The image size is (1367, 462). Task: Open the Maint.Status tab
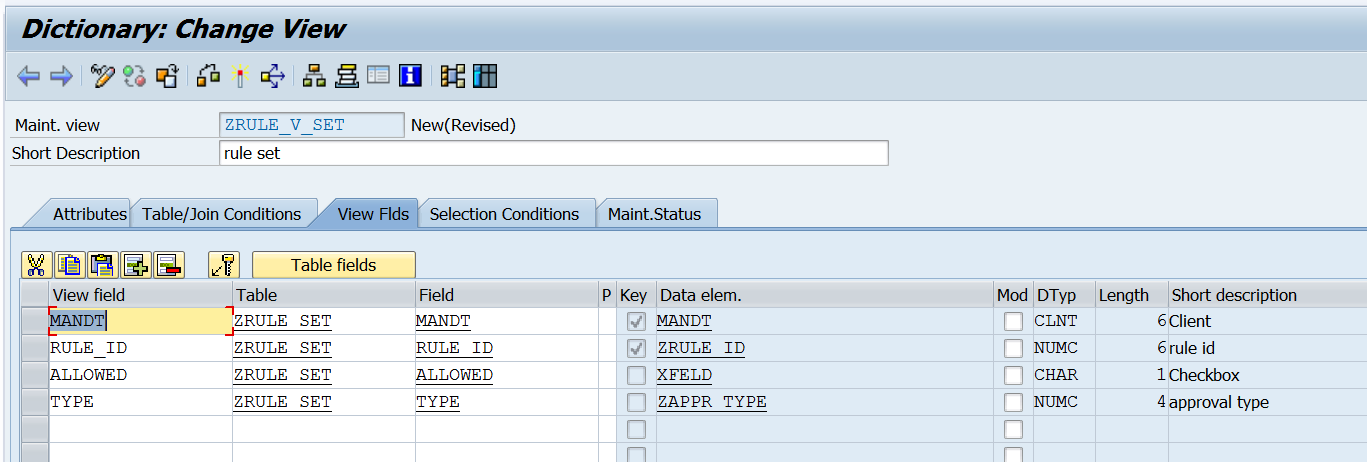654,214
